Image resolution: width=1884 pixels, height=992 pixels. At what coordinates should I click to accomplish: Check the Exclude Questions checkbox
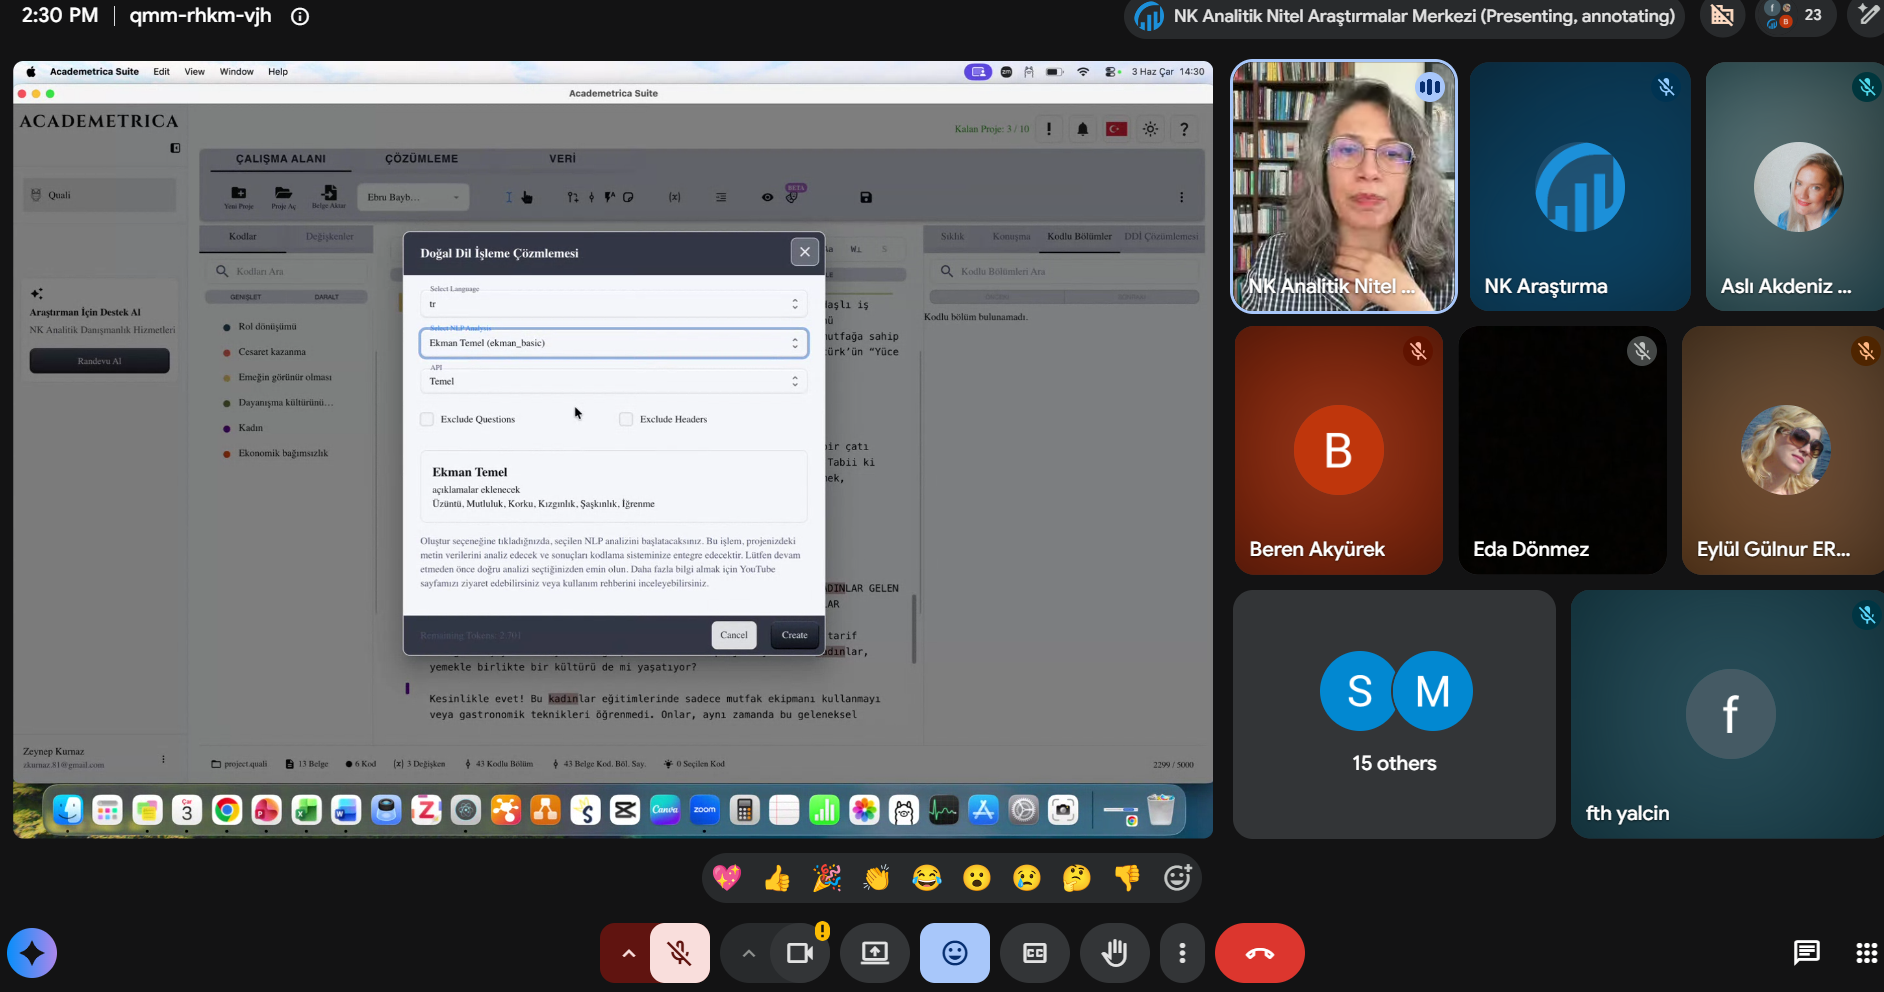427,419
